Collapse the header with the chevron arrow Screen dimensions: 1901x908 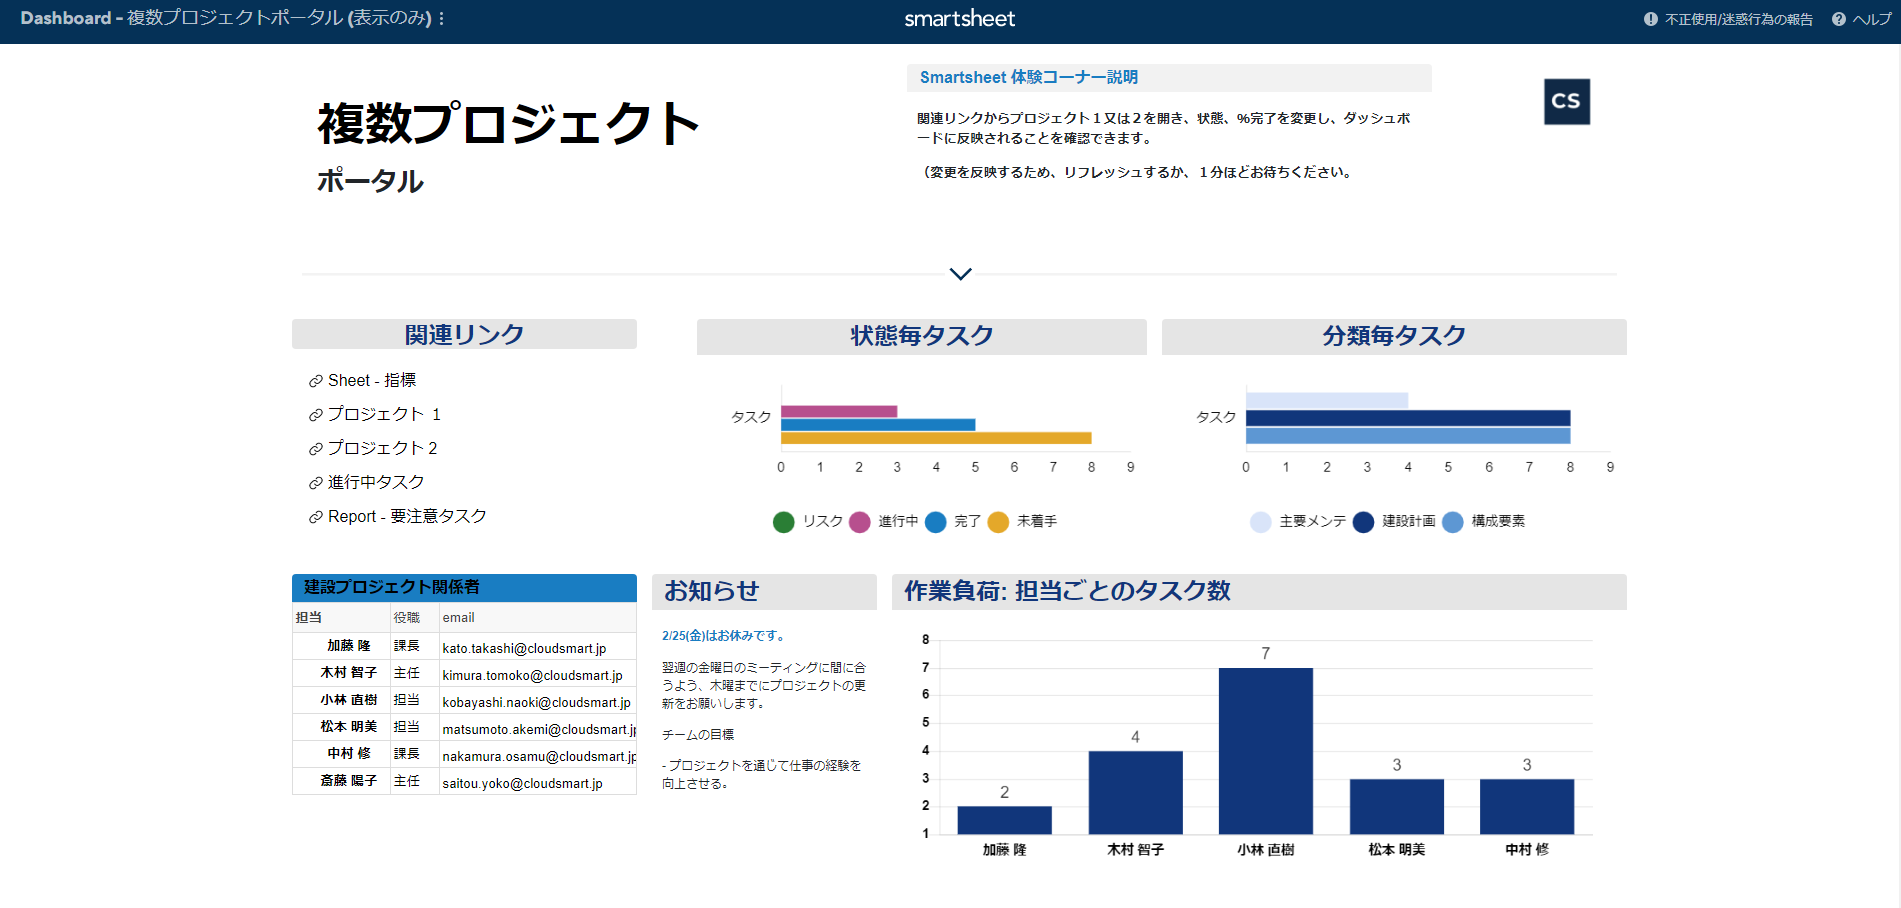coord(960,273)
